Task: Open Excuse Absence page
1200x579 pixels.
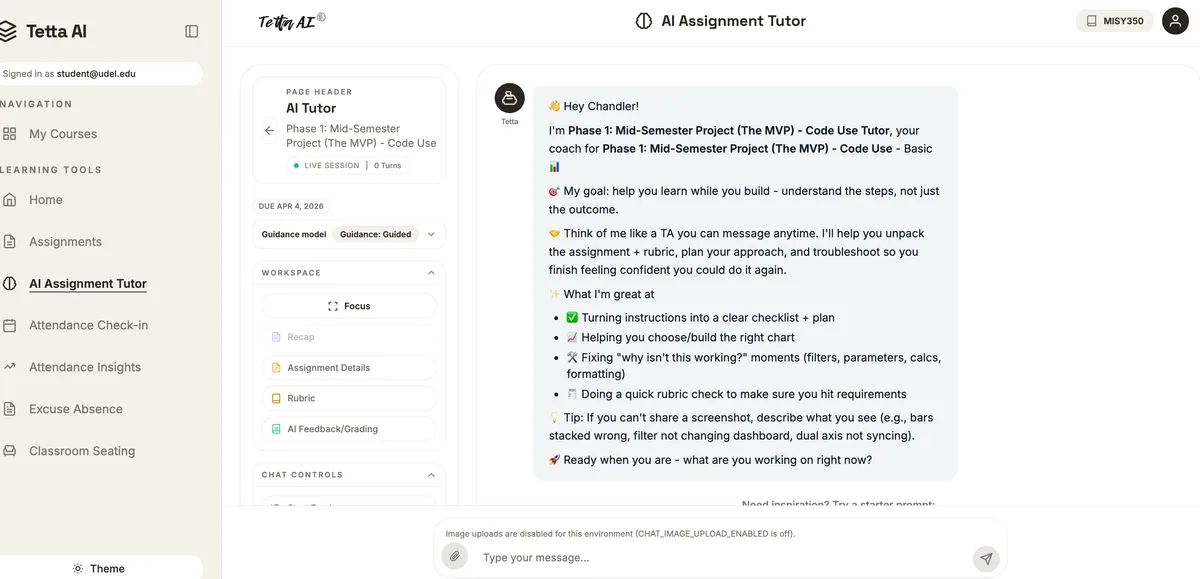Action: [76, 409]
